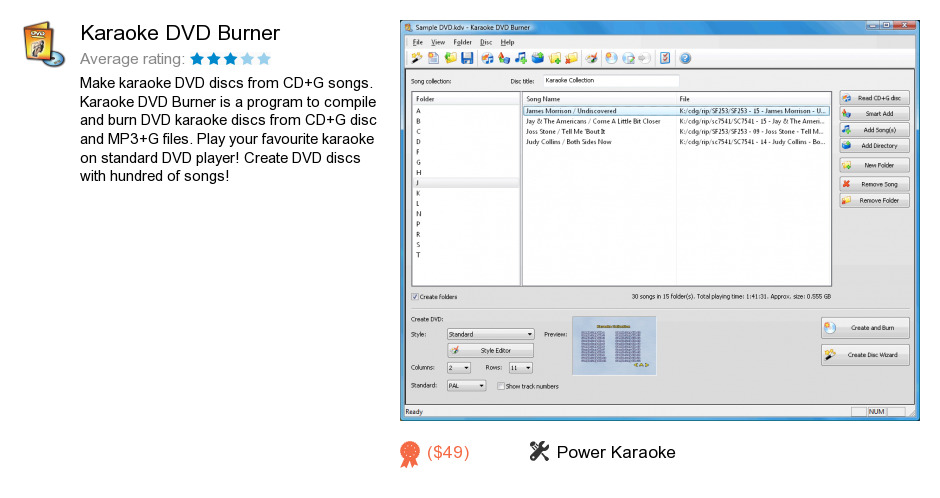Click the orange award ribbon price icon
The width and height of the screenshot is (940, 498).
coord(410,454)
